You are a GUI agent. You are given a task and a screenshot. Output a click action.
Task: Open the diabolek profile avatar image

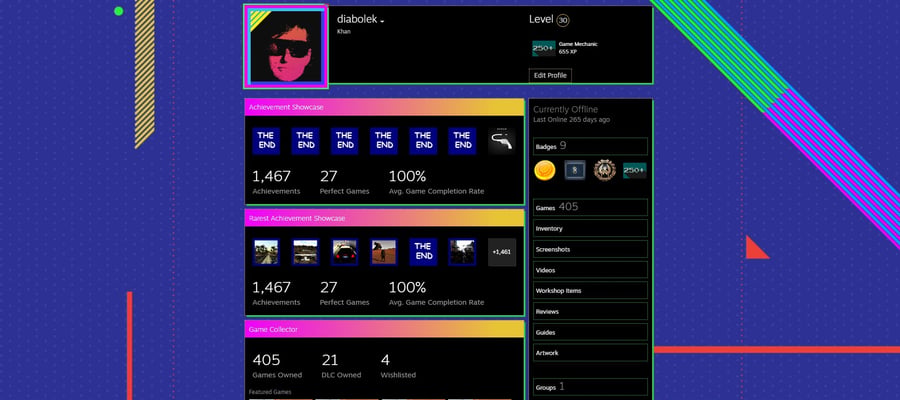pos(286,46)
